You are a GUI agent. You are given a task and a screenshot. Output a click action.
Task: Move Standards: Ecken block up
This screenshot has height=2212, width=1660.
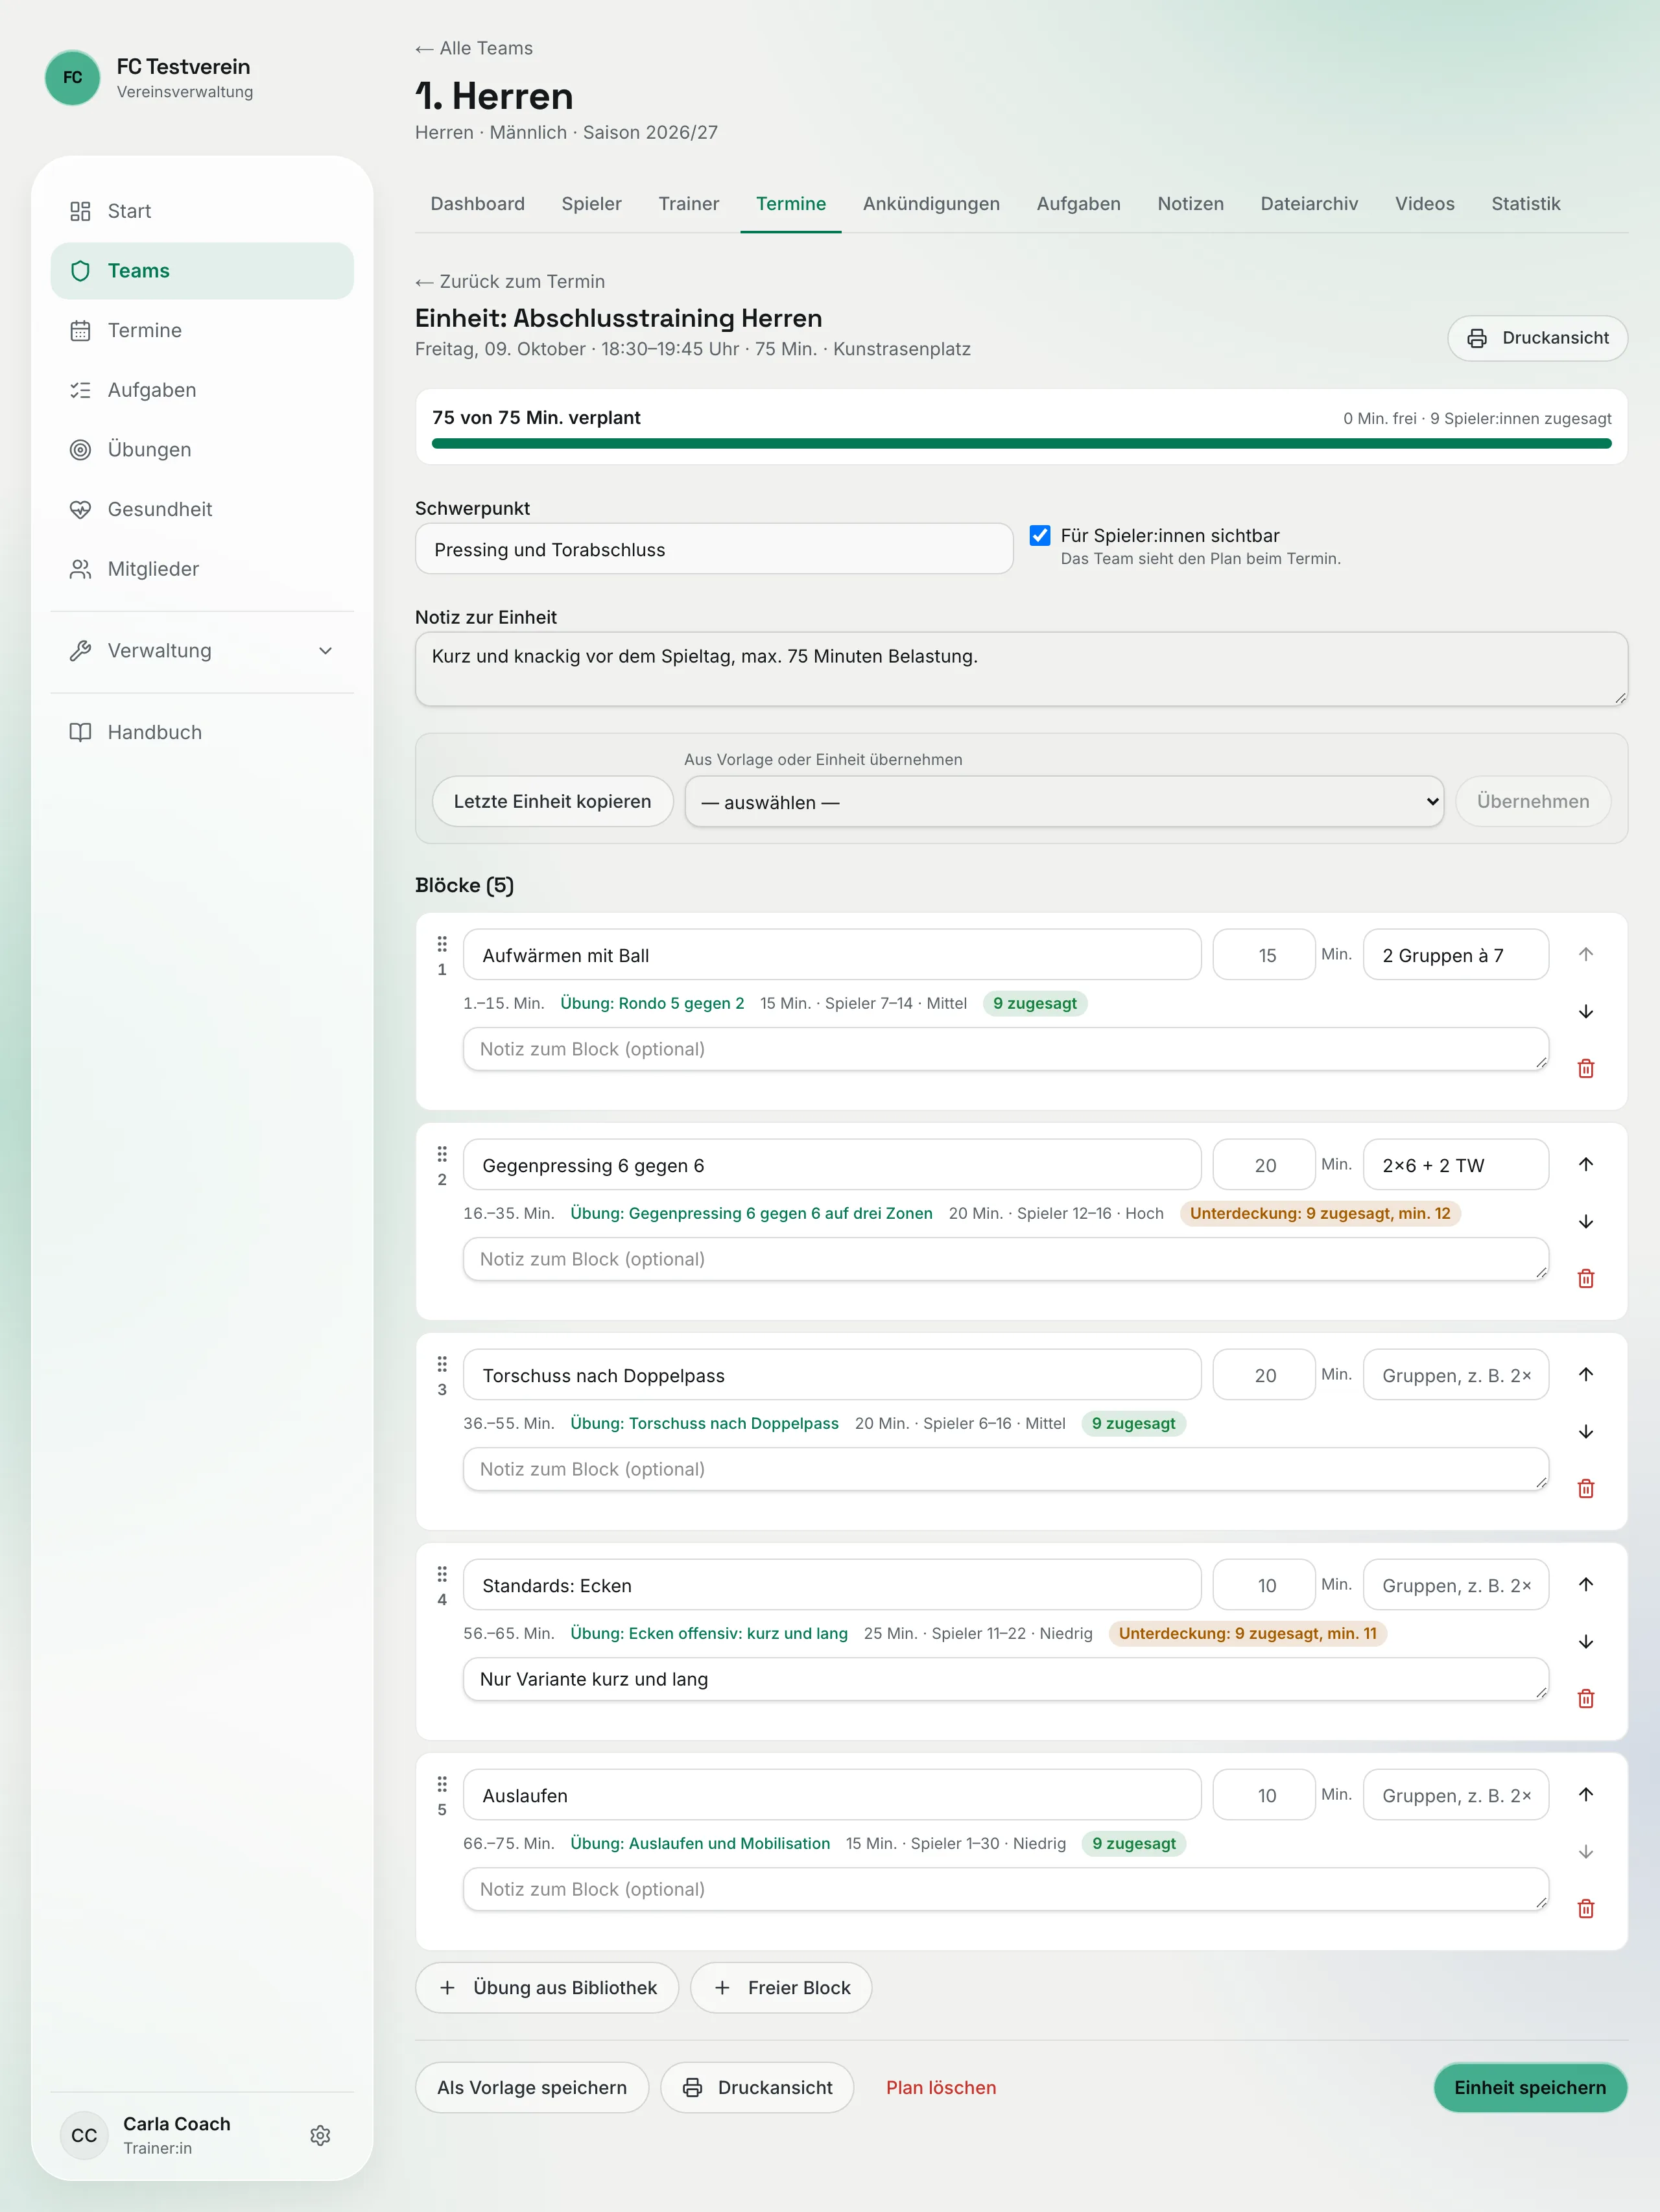coord(1585,1584)
